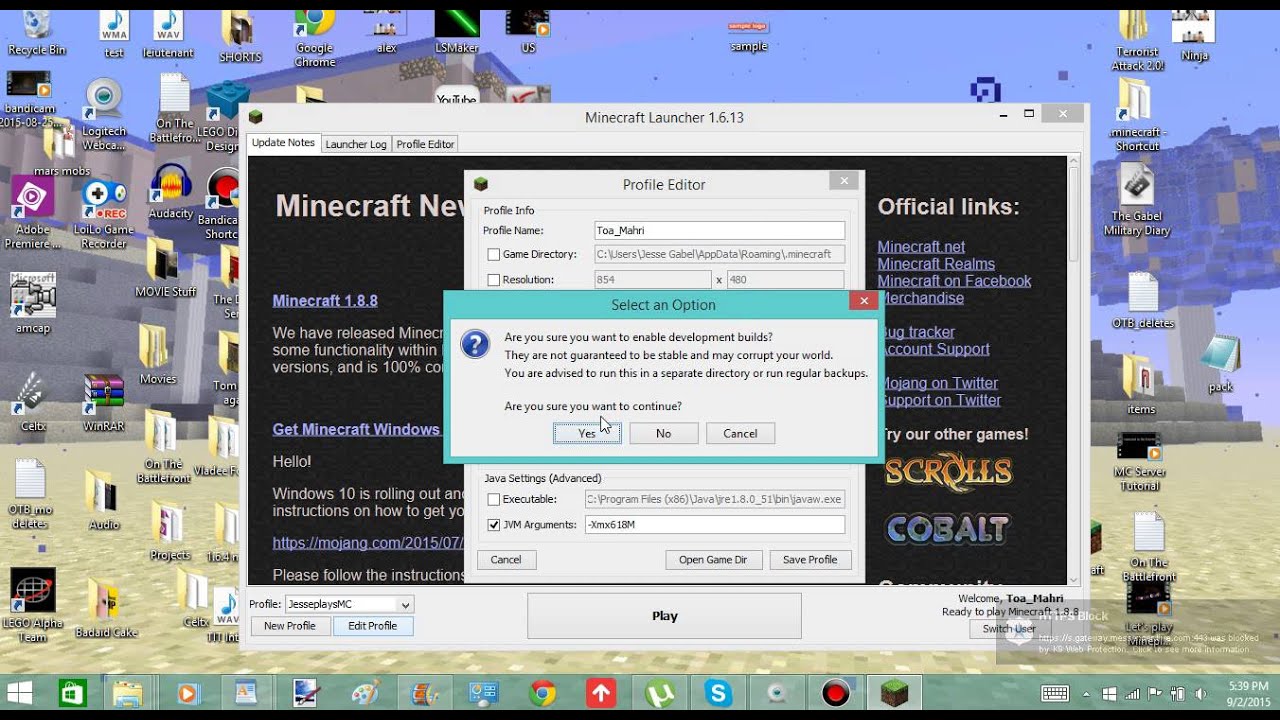Launch LoiLo Game Recorder shortcut
1280x720 pixels.
[x=102, y=213]
